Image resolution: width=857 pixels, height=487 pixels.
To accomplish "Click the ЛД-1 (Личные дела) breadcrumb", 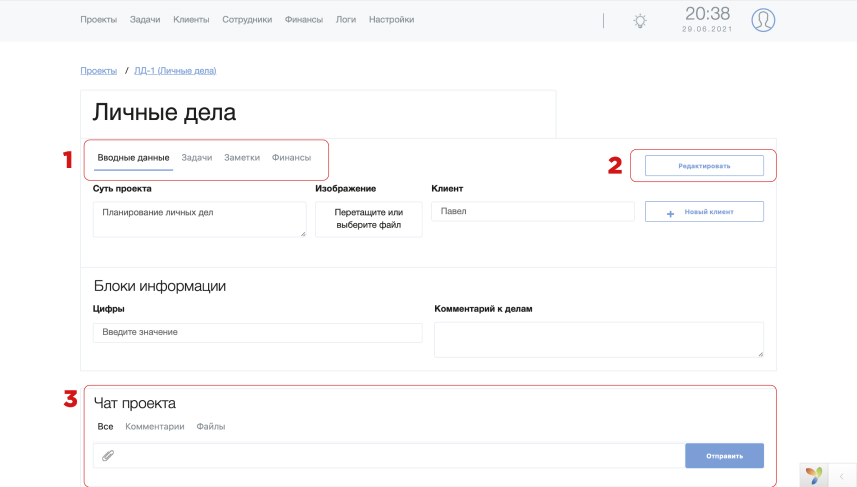I will (x=175, y=71).
